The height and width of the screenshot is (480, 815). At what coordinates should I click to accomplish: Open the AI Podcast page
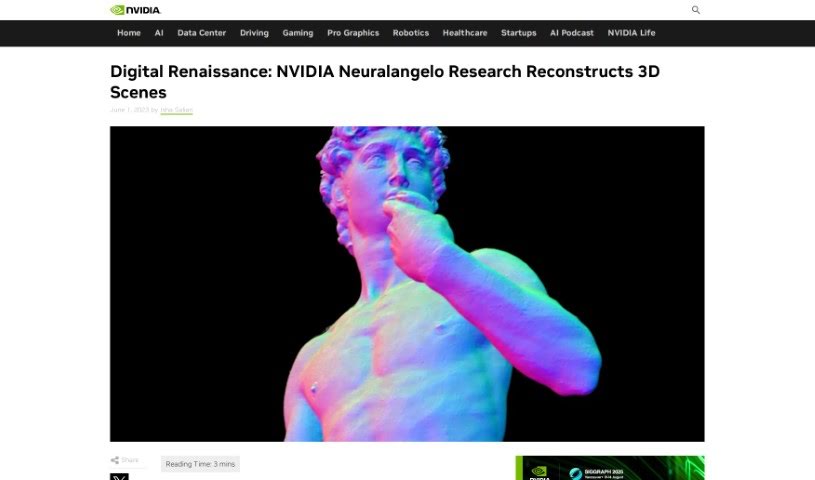pos(572,33)
